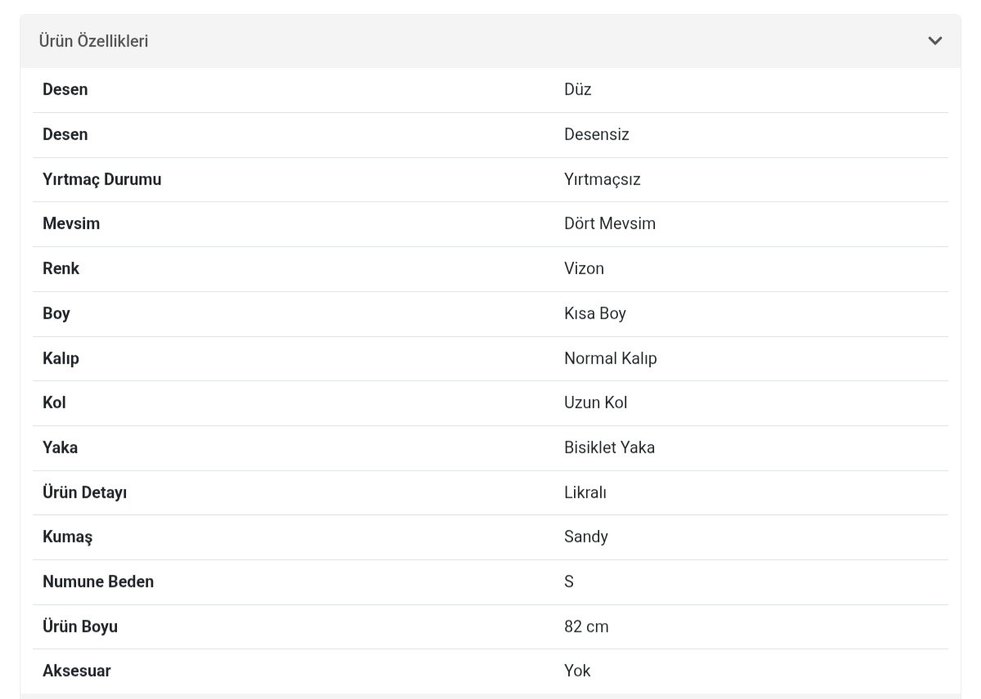Select the Desensiz value text
The image size is (981, 699).
(x=596, y=134)
